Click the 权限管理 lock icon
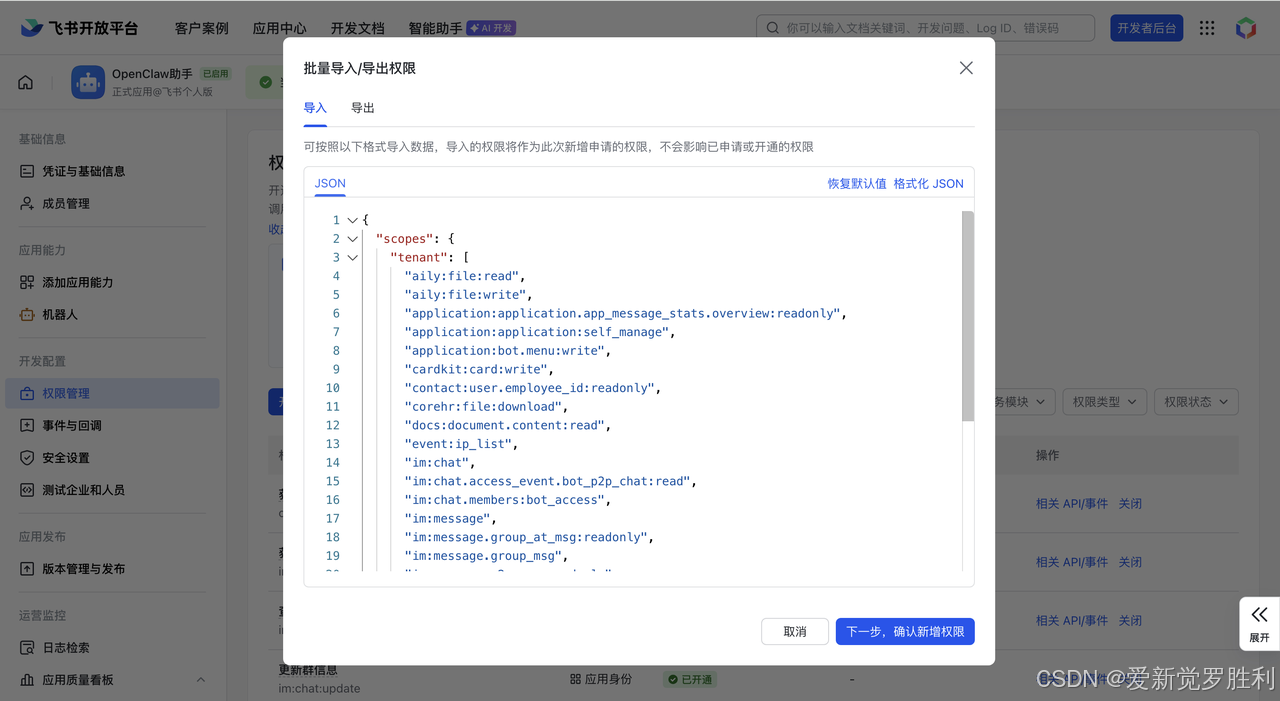This screenshot has width=1280, height=701. click(27, 393)
